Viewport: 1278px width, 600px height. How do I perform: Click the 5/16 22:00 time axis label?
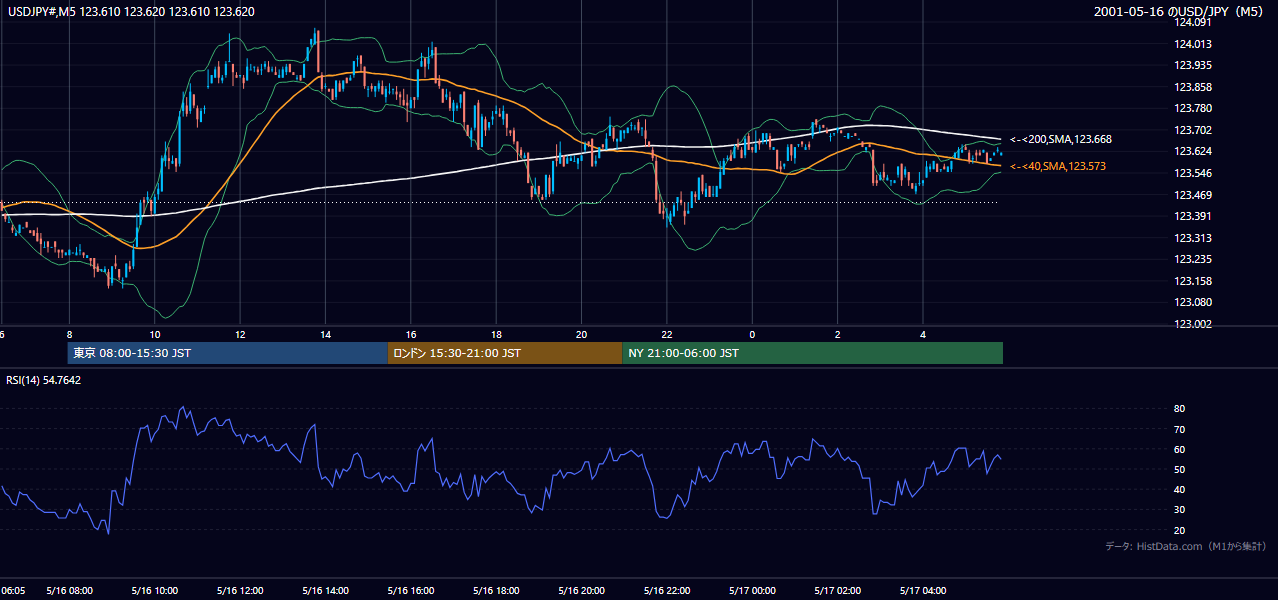[x=667, y=591]
